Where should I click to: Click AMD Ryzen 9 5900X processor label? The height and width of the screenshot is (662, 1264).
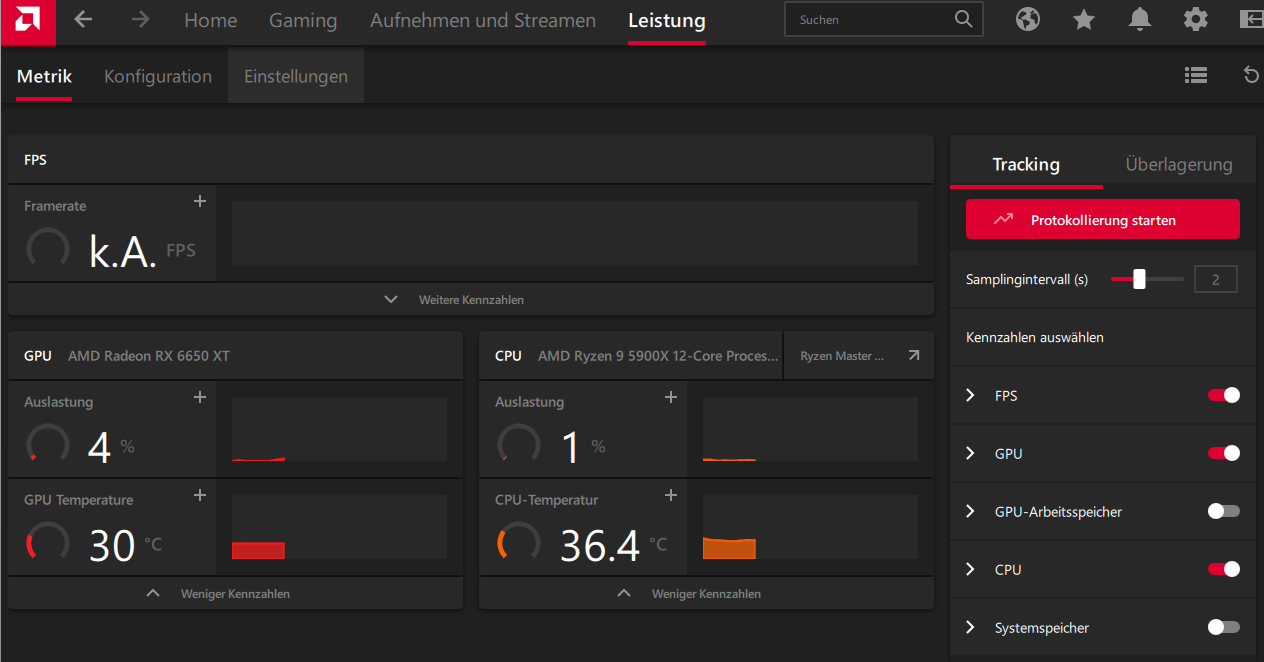coord(659,356)
